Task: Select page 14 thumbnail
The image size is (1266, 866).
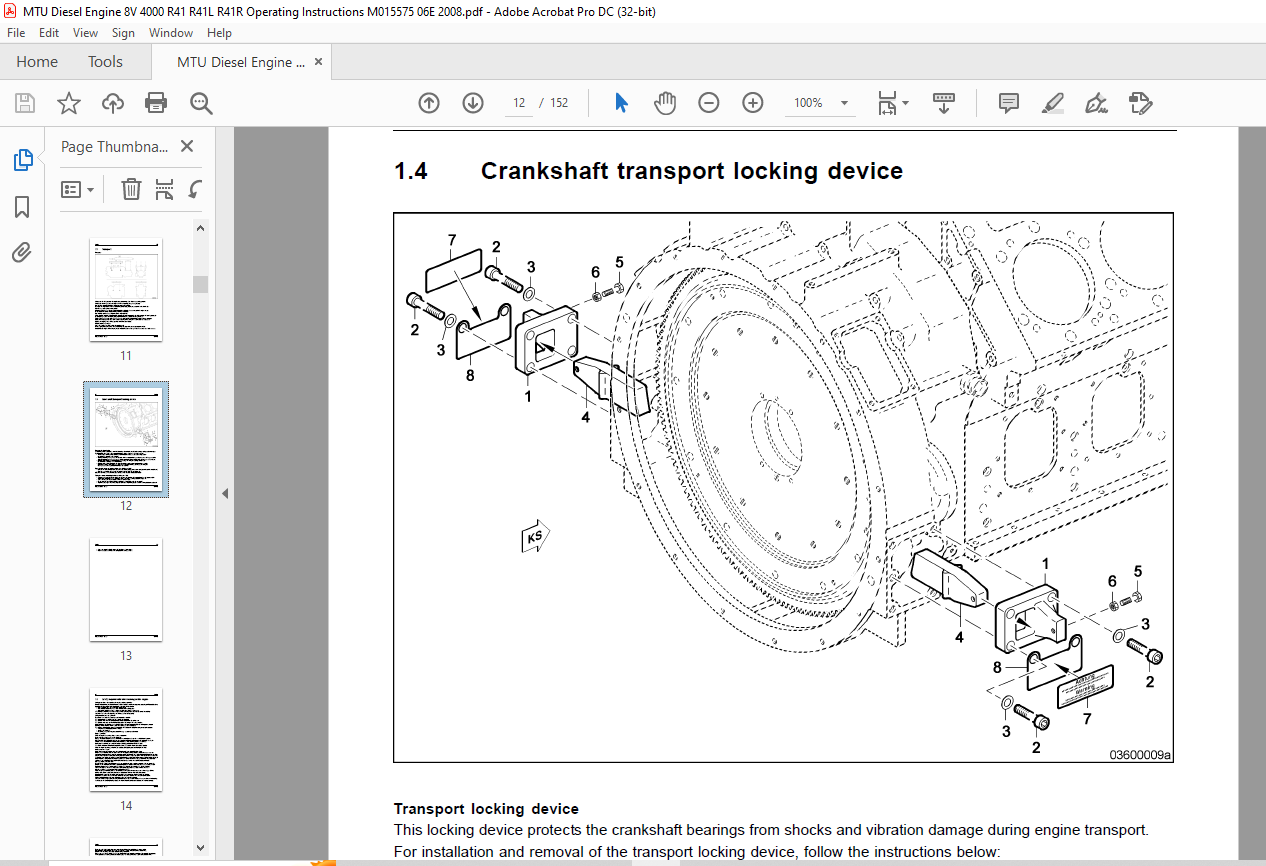Action: point(126,740)
